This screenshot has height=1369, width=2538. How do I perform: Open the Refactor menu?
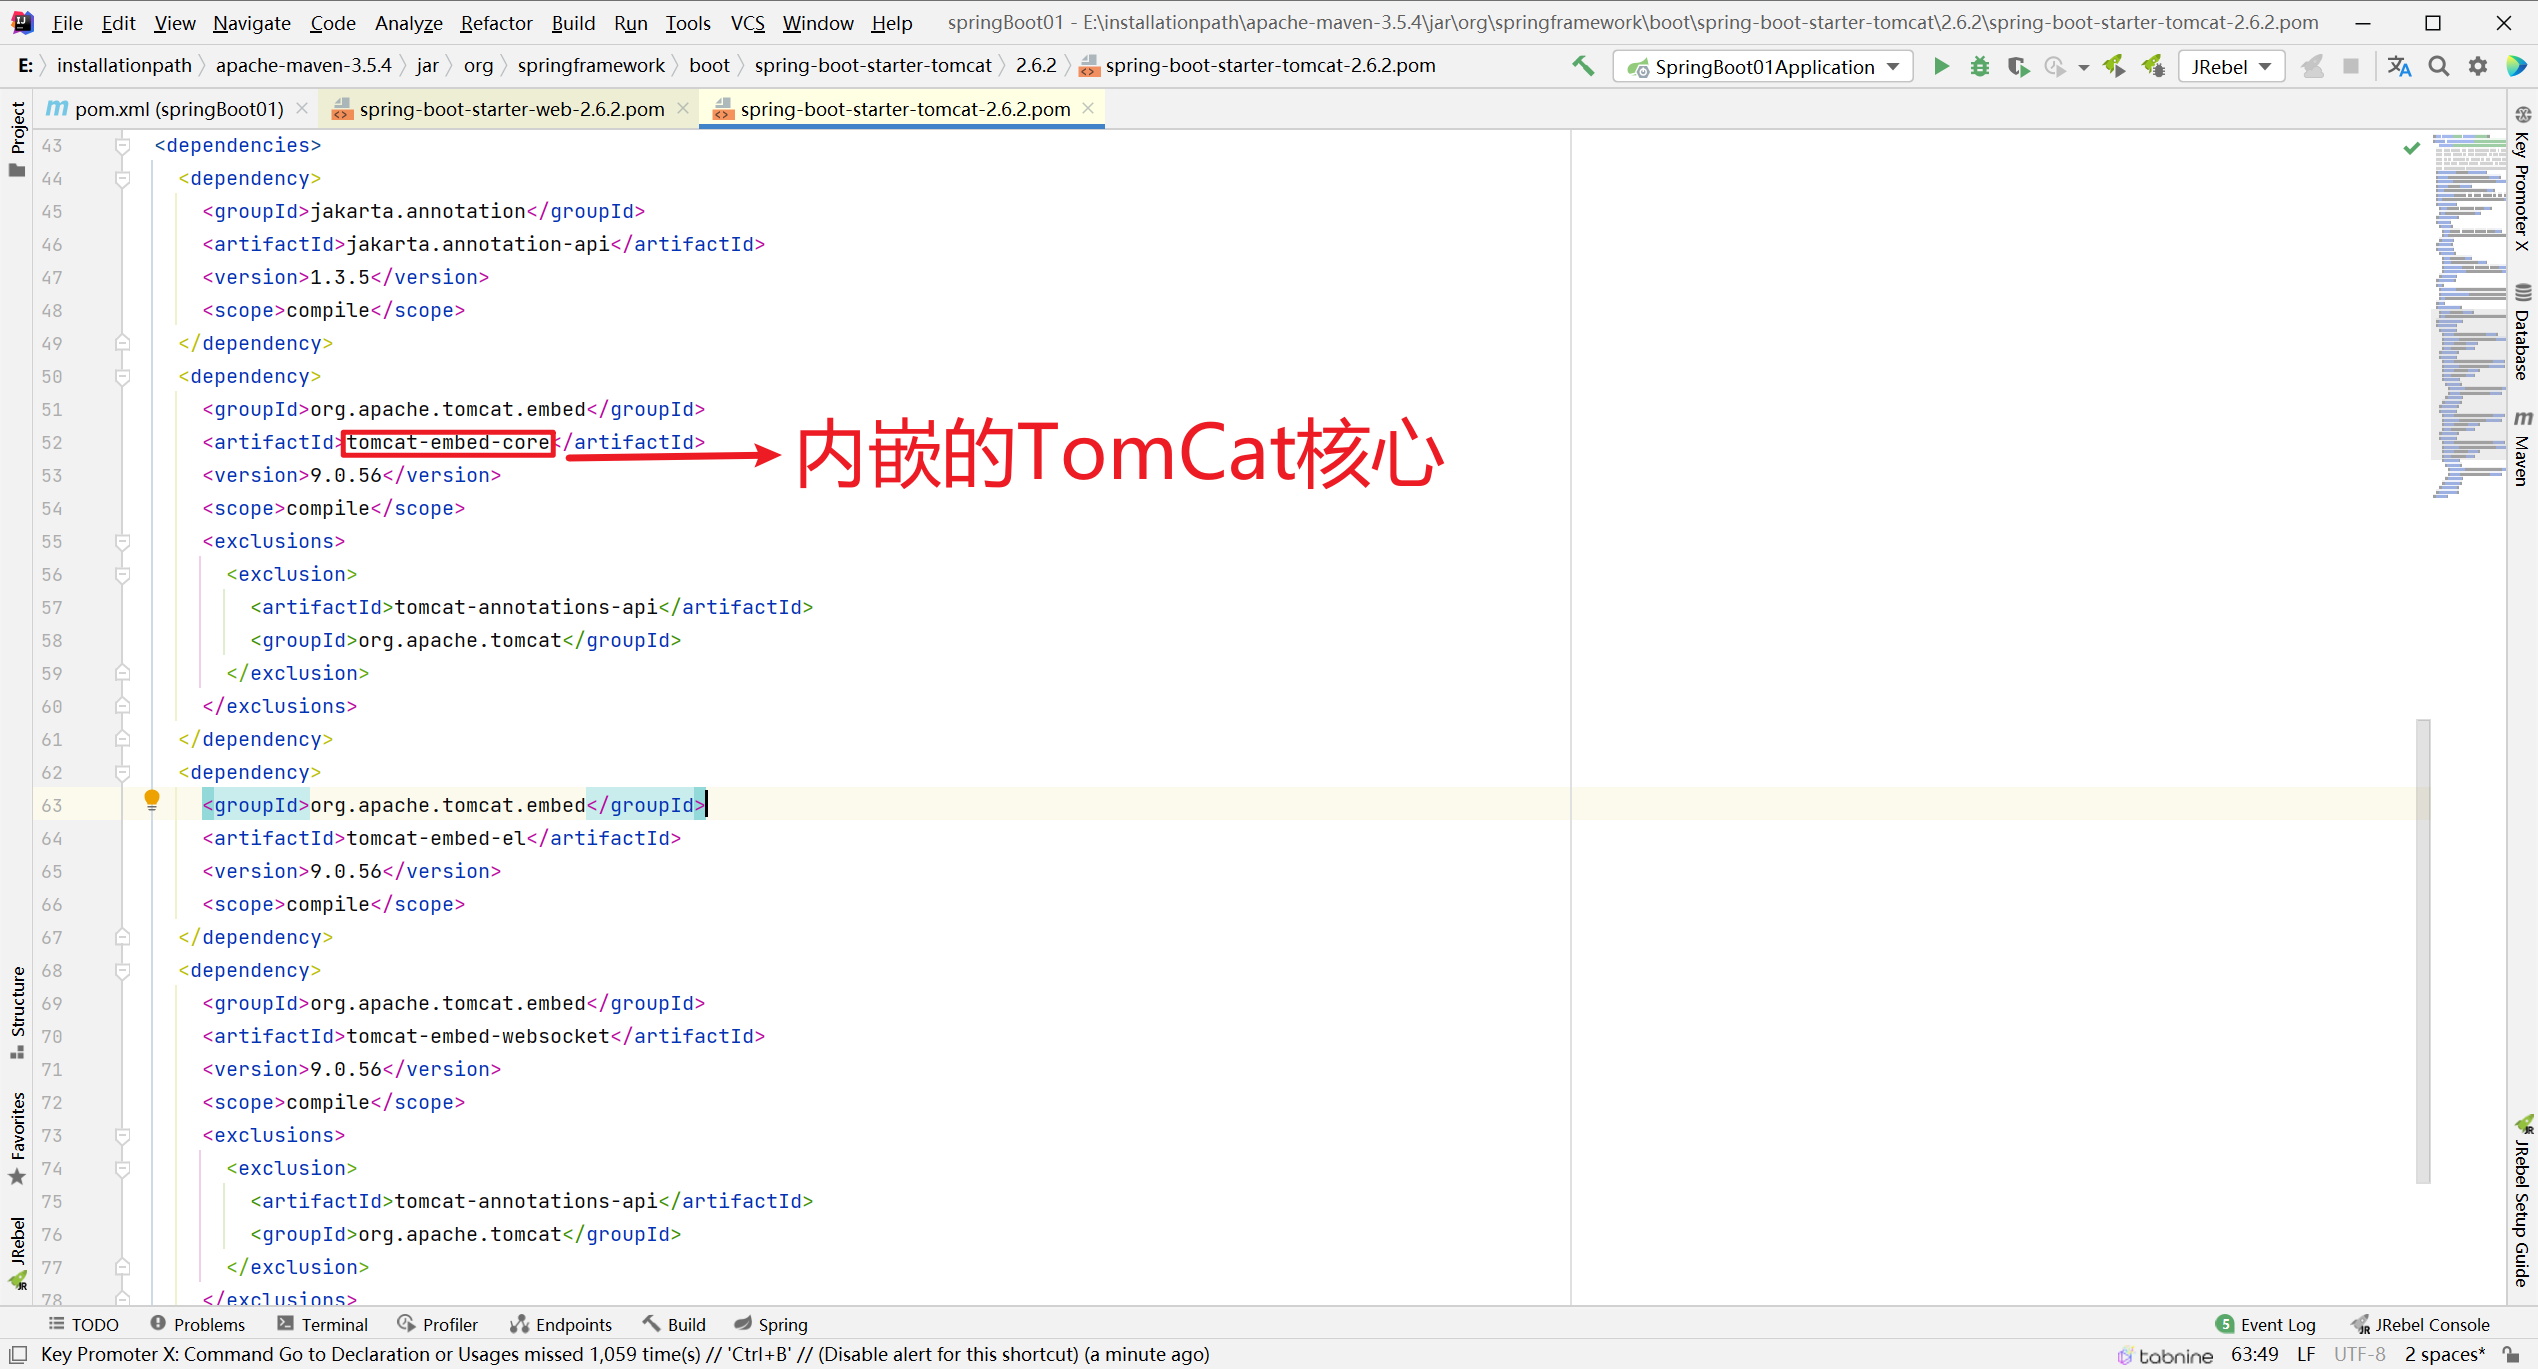pyautogui.click(x=495, y=22)
